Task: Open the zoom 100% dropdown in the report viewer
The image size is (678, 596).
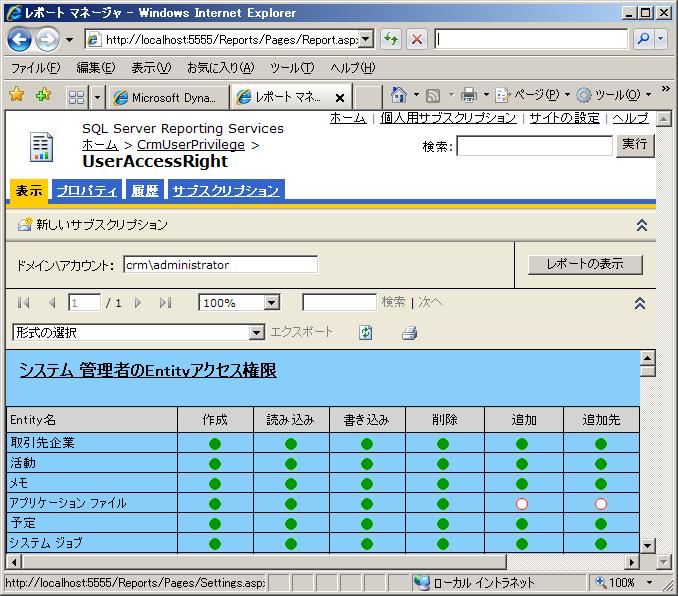Action: click(x=272, y=302)
